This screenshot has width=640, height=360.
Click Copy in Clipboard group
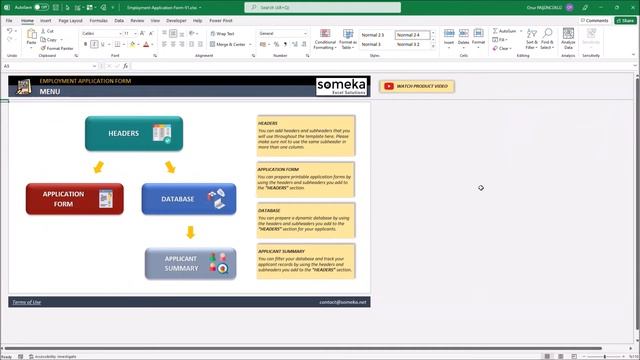click(x=49, y=40)
